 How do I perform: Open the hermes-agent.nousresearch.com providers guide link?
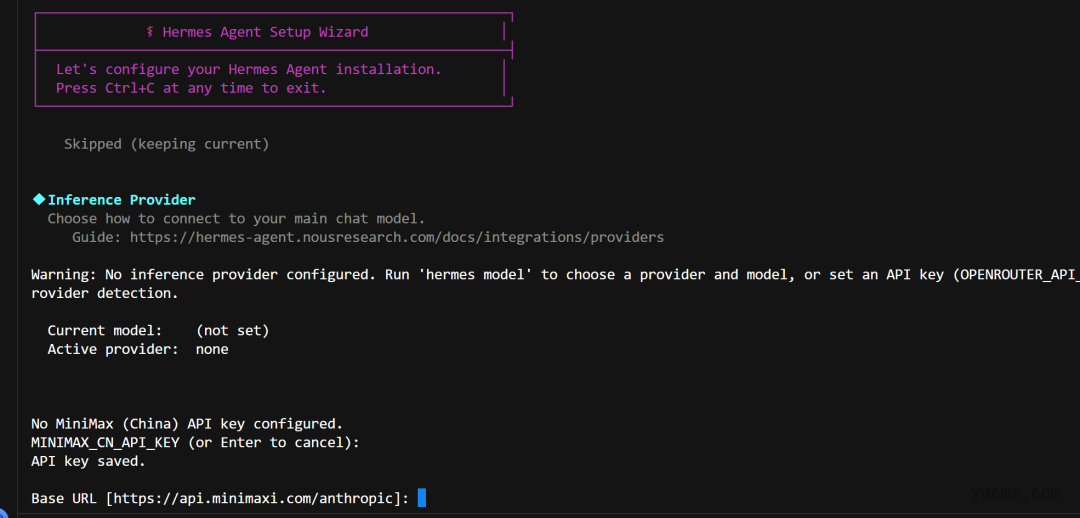click(396, 237)
